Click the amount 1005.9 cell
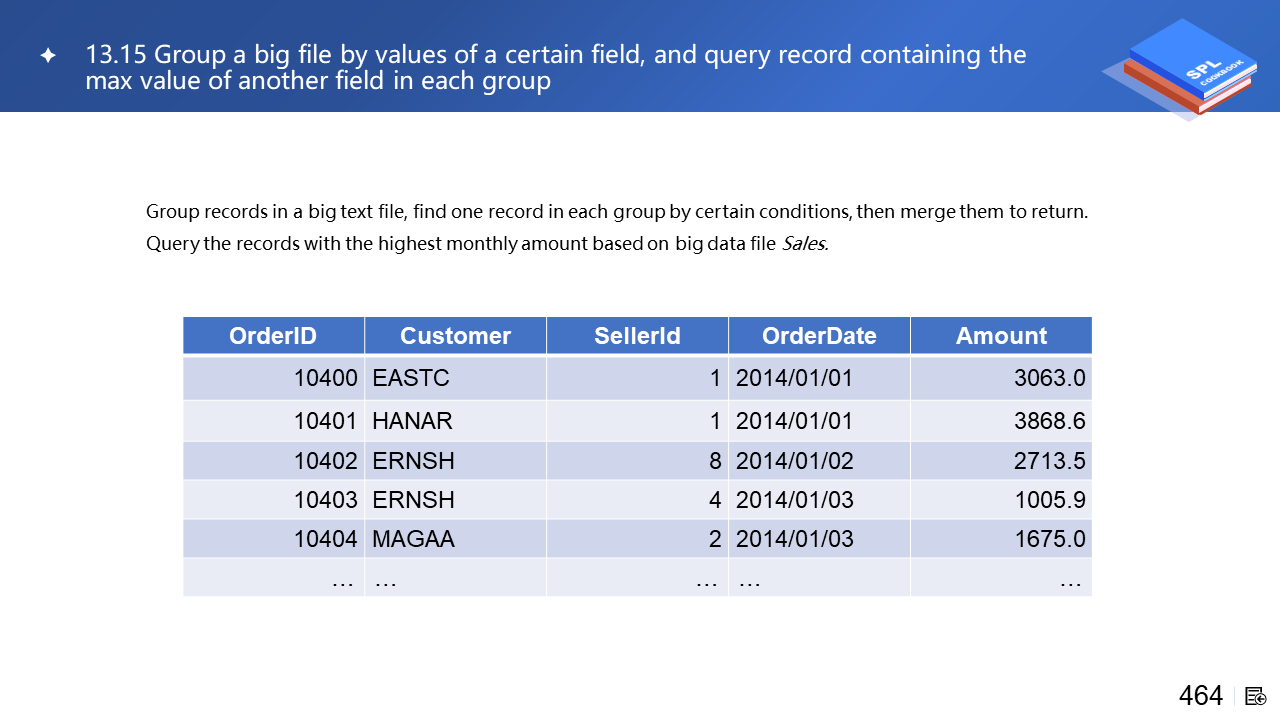Image resolution: width=1280 pixels, height=720 pixels. point(1001,500)
